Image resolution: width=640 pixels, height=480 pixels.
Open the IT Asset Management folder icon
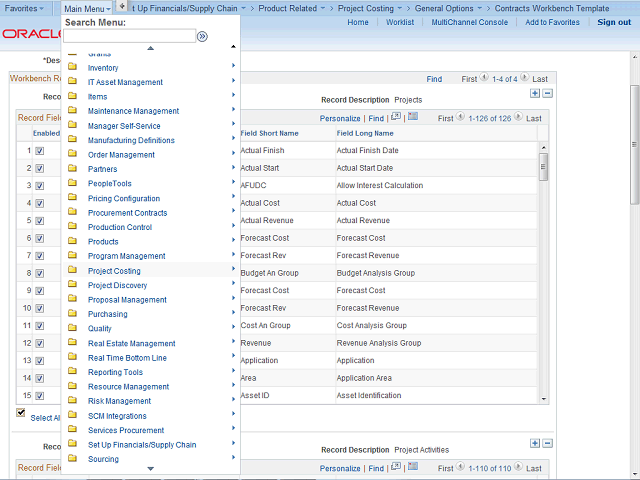tap(73, 81)
